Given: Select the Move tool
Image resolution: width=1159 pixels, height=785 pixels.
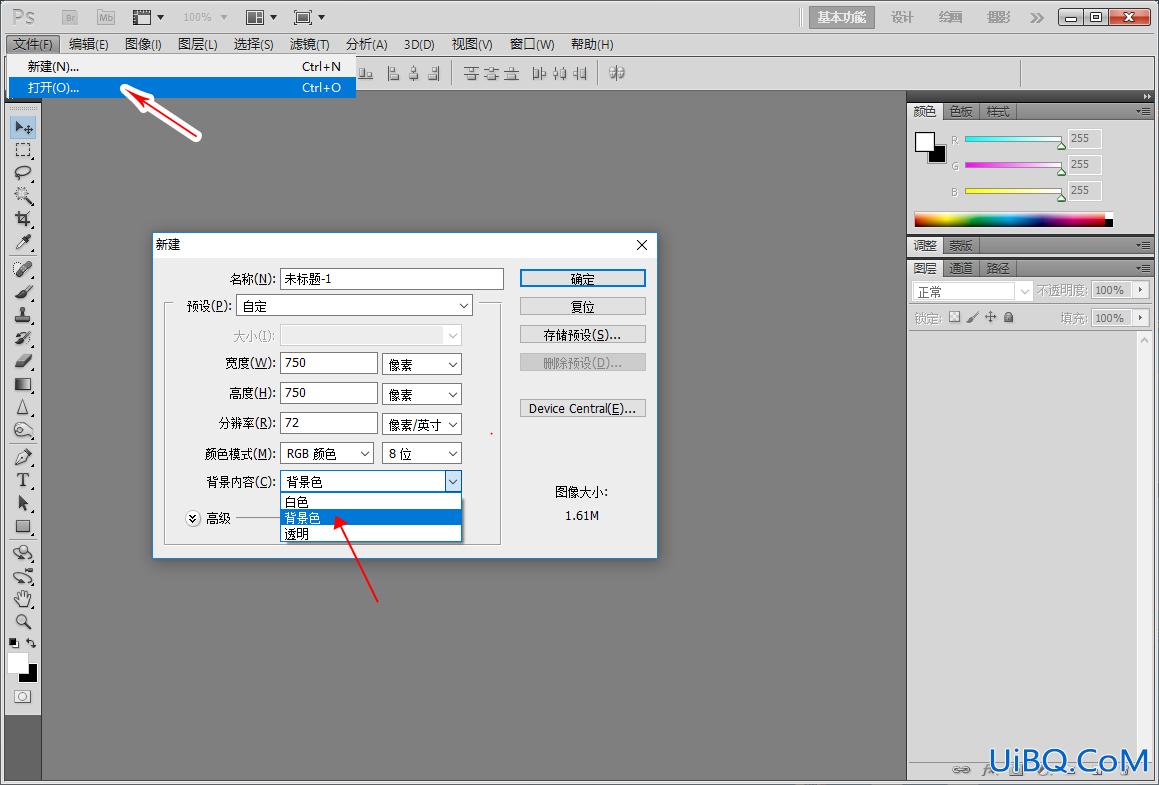Looking at the screenshot, I should pyautogui.click(x=23, y=127).
